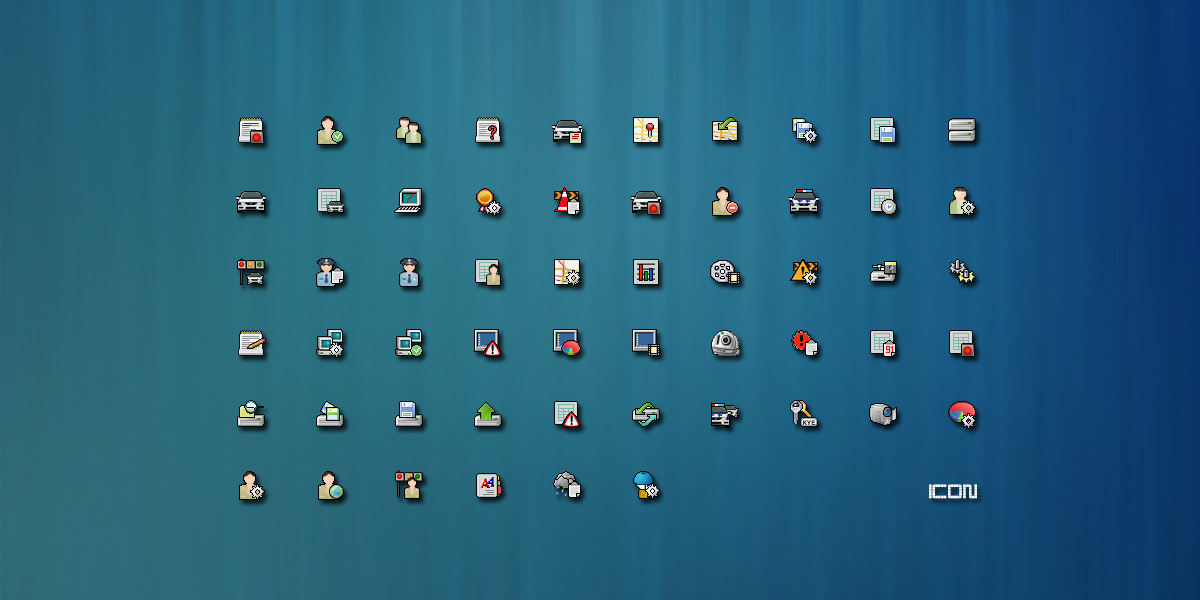Viewport: 1200px width, 600px height.
Task: Open the laptop computer icon
Action: (408, 201)
